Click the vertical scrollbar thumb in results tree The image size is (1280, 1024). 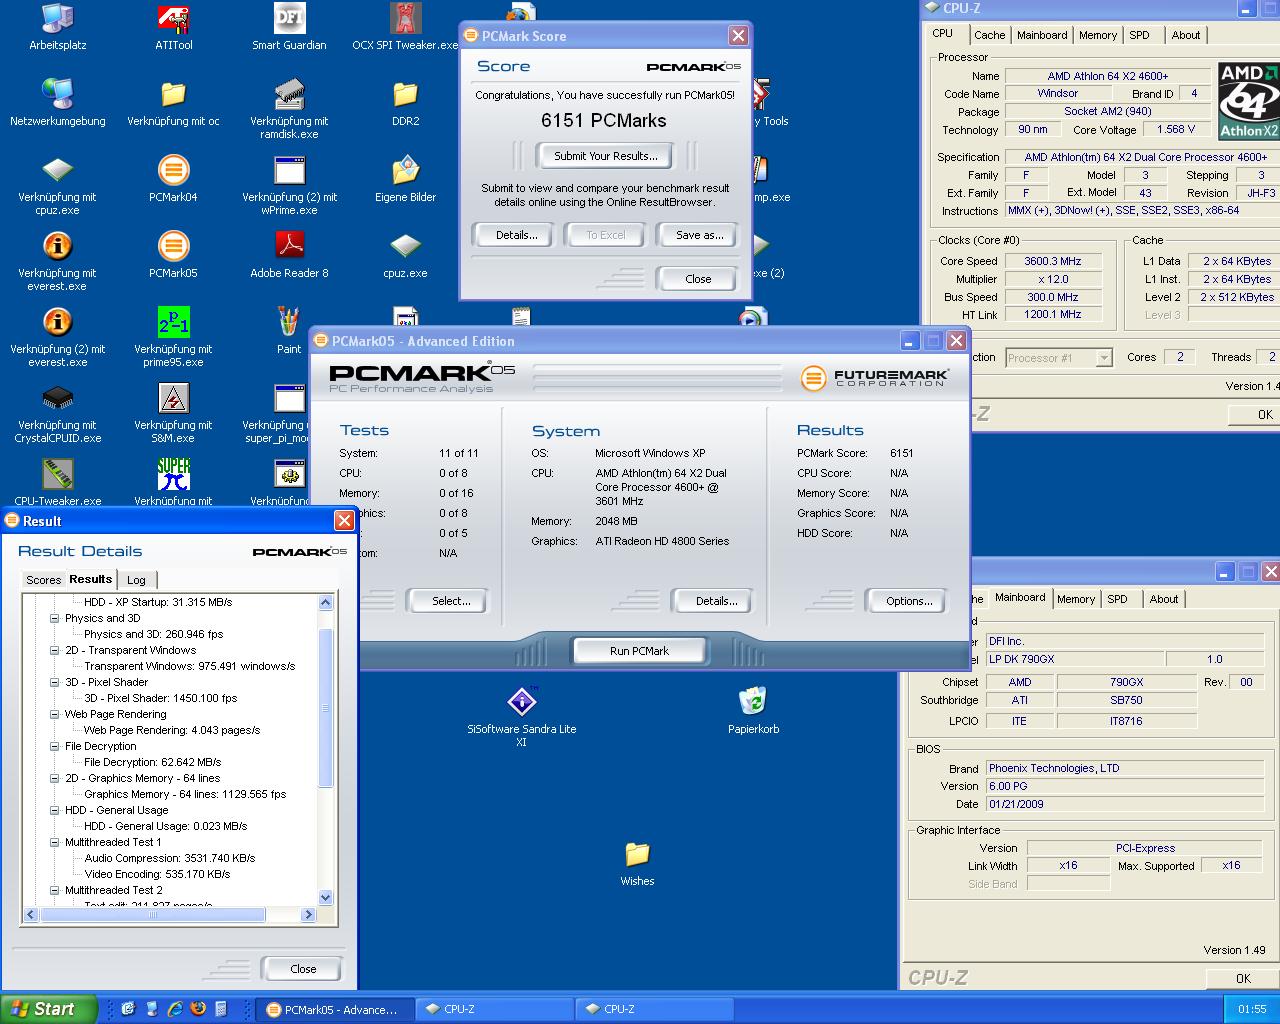[325, 708]
